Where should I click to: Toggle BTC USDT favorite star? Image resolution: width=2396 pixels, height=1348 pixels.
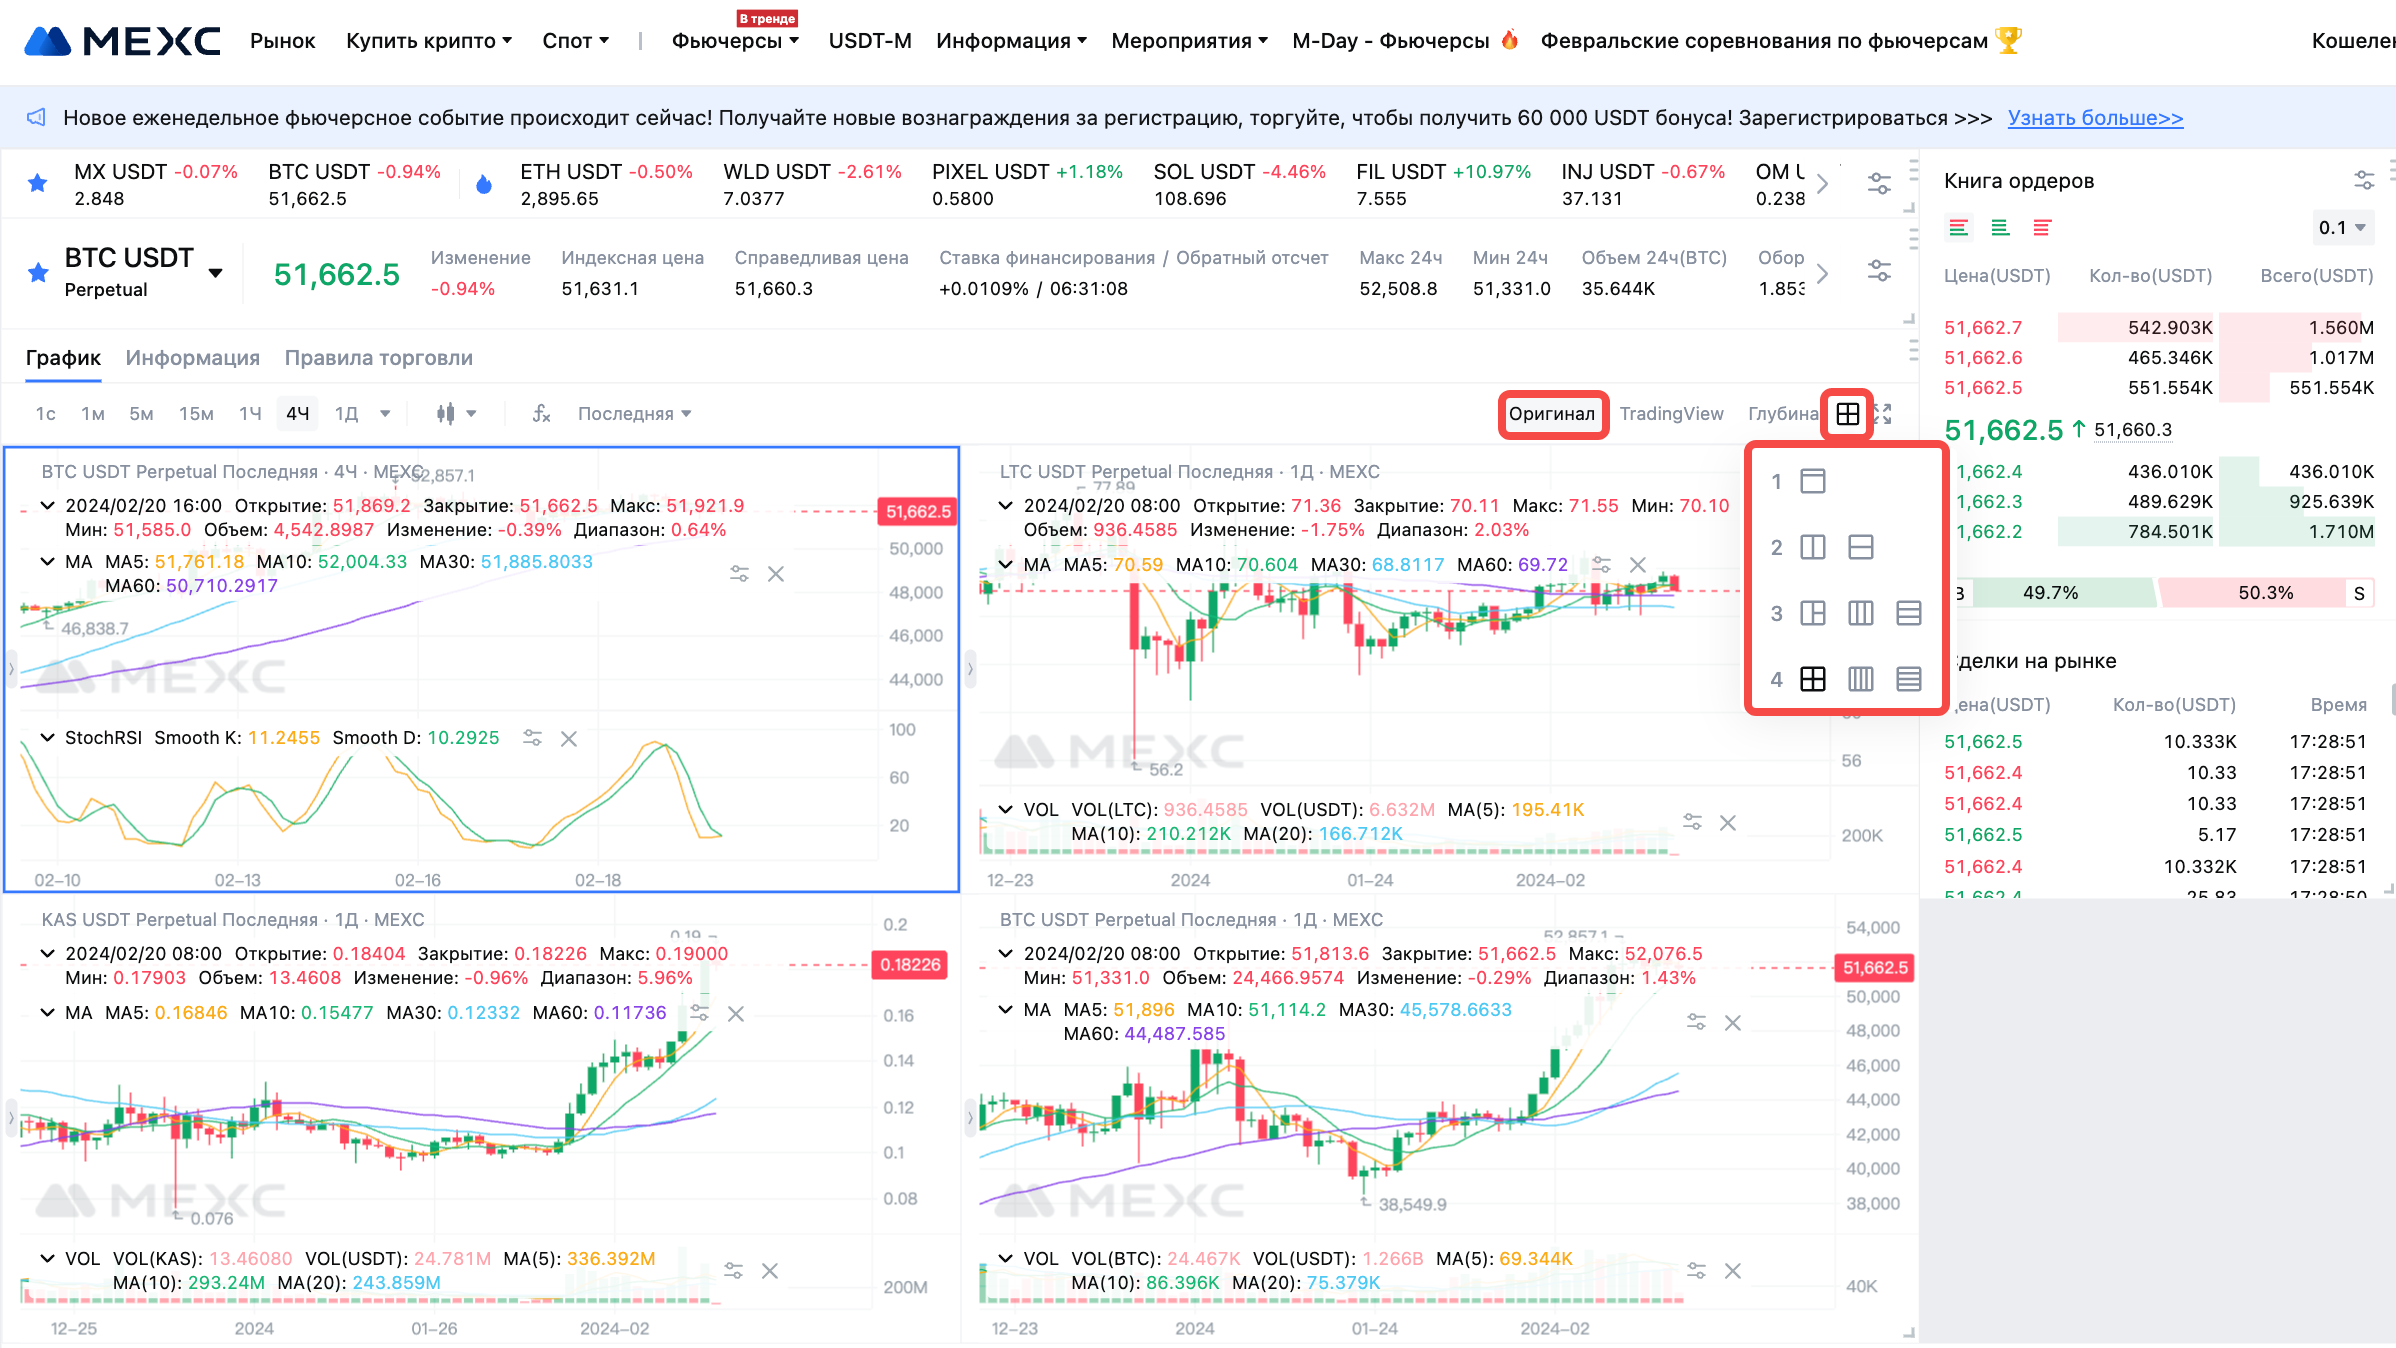click(38, 272)
